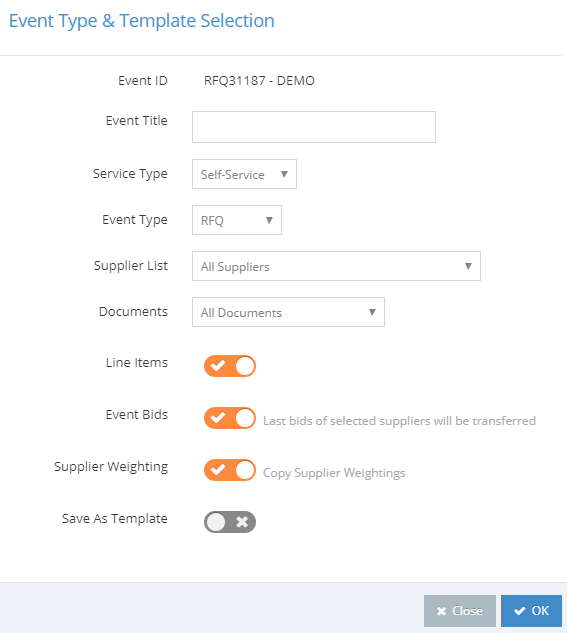Click the Supplier List label
The width and height of the screenshot is (567, 633).
[131, 266]
